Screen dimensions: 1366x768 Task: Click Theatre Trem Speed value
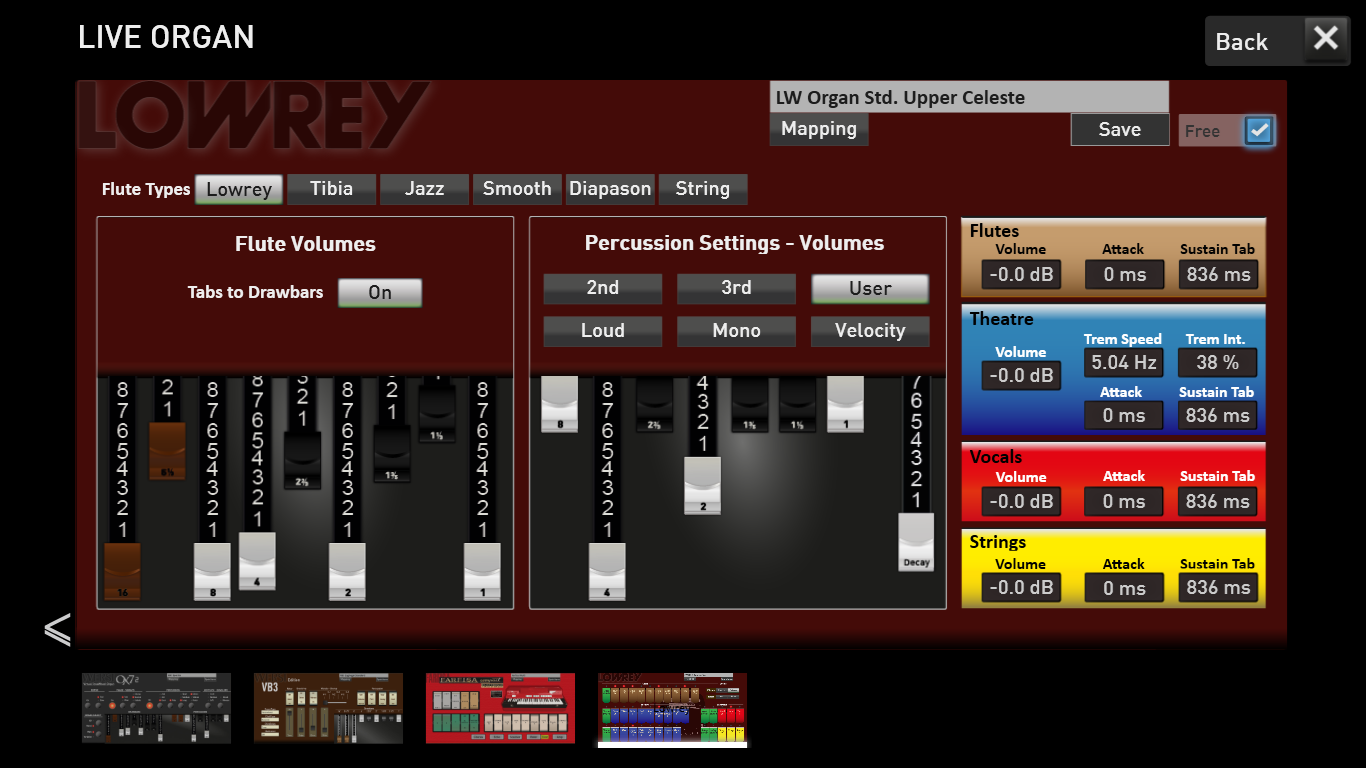1124,362
